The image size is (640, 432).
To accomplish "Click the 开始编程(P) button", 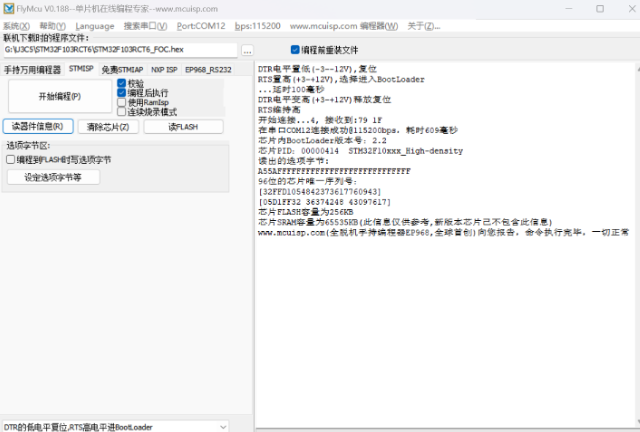I will [60, 96].
